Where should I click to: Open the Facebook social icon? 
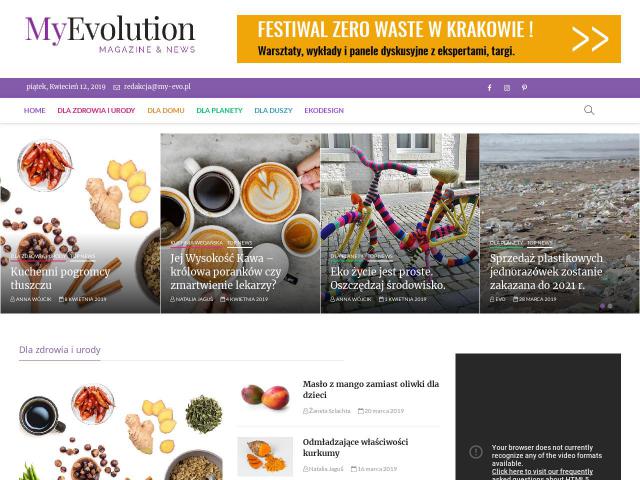click(x=489, y=88)
